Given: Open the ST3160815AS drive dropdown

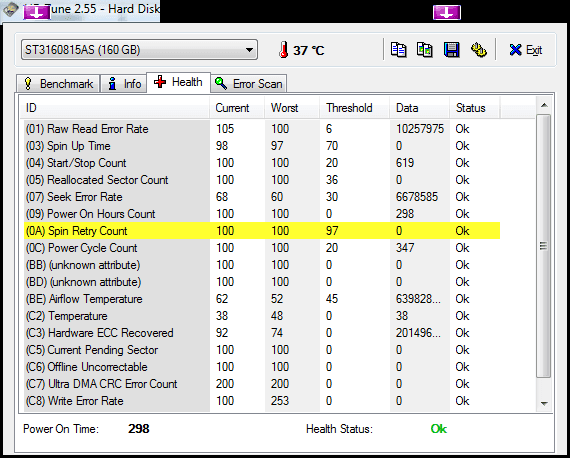Looking at the screenshot, I should tap(139, 50).
